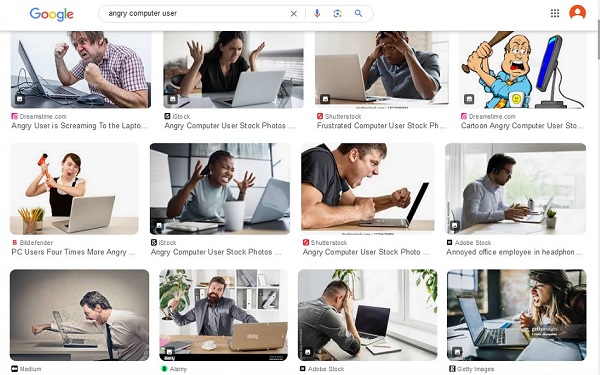Select the woman with hammer and laptop thumbnail
The width and height of the screenshot is (600, 375).
[x=74, y=189]
